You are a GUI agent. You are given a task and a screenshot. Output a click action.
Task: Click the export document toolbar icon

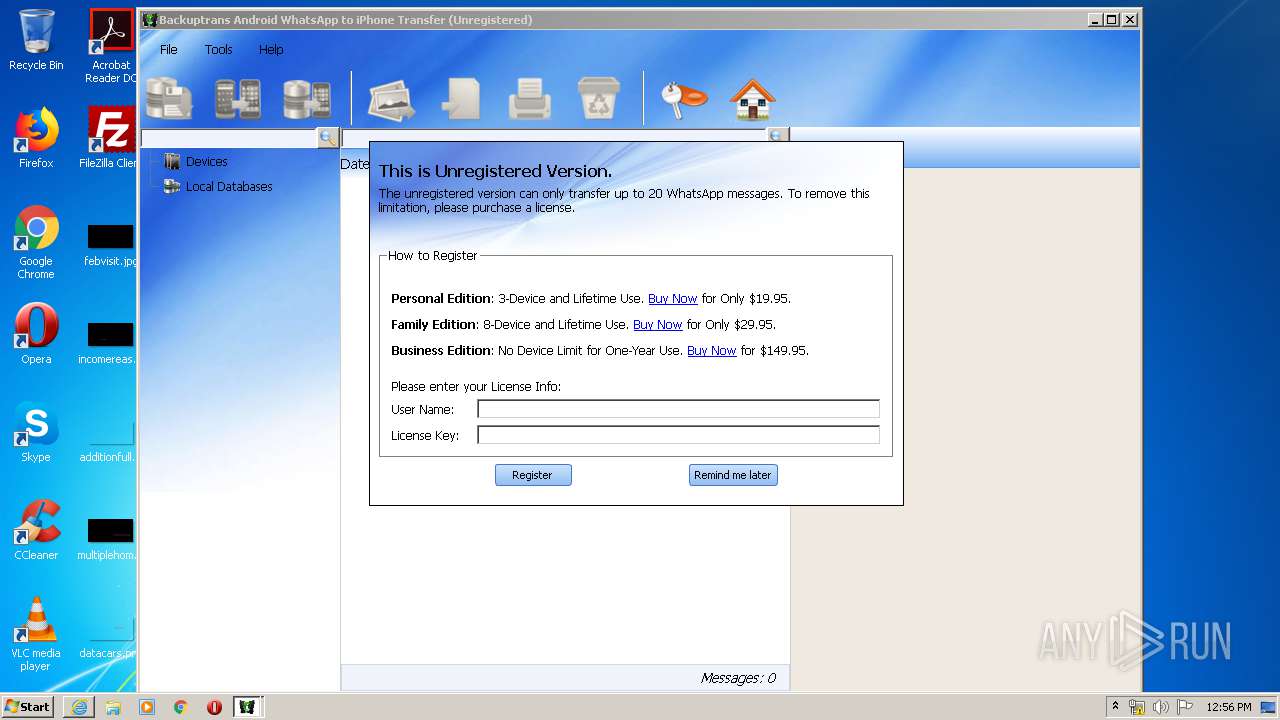pyautogui.click(x=461, y=99)
